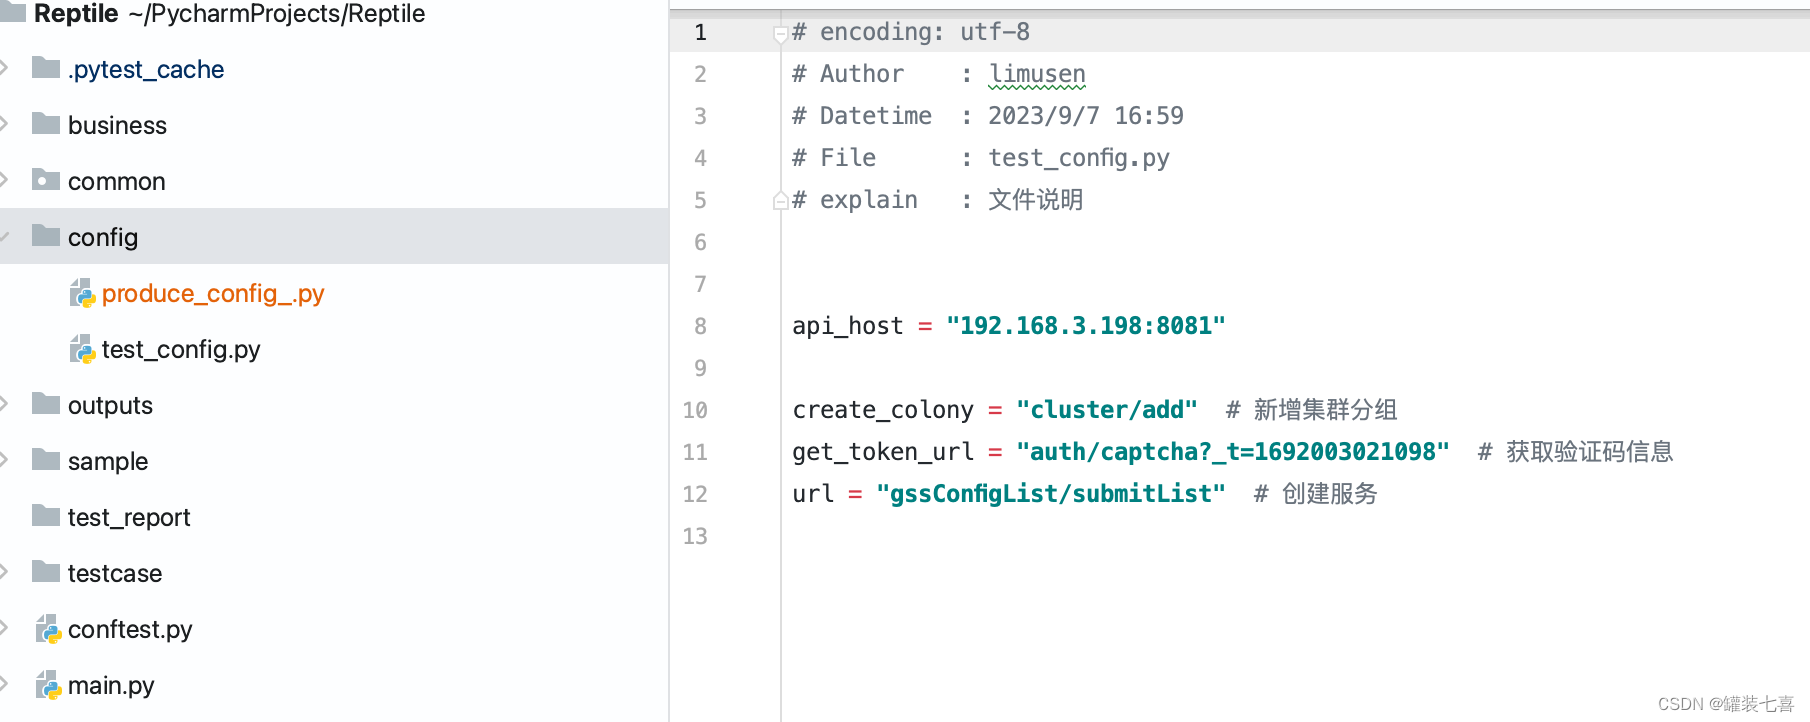This screenshot has width=1810, height=722.
Task: Click the api_host variable name
Action: [848, 326]
